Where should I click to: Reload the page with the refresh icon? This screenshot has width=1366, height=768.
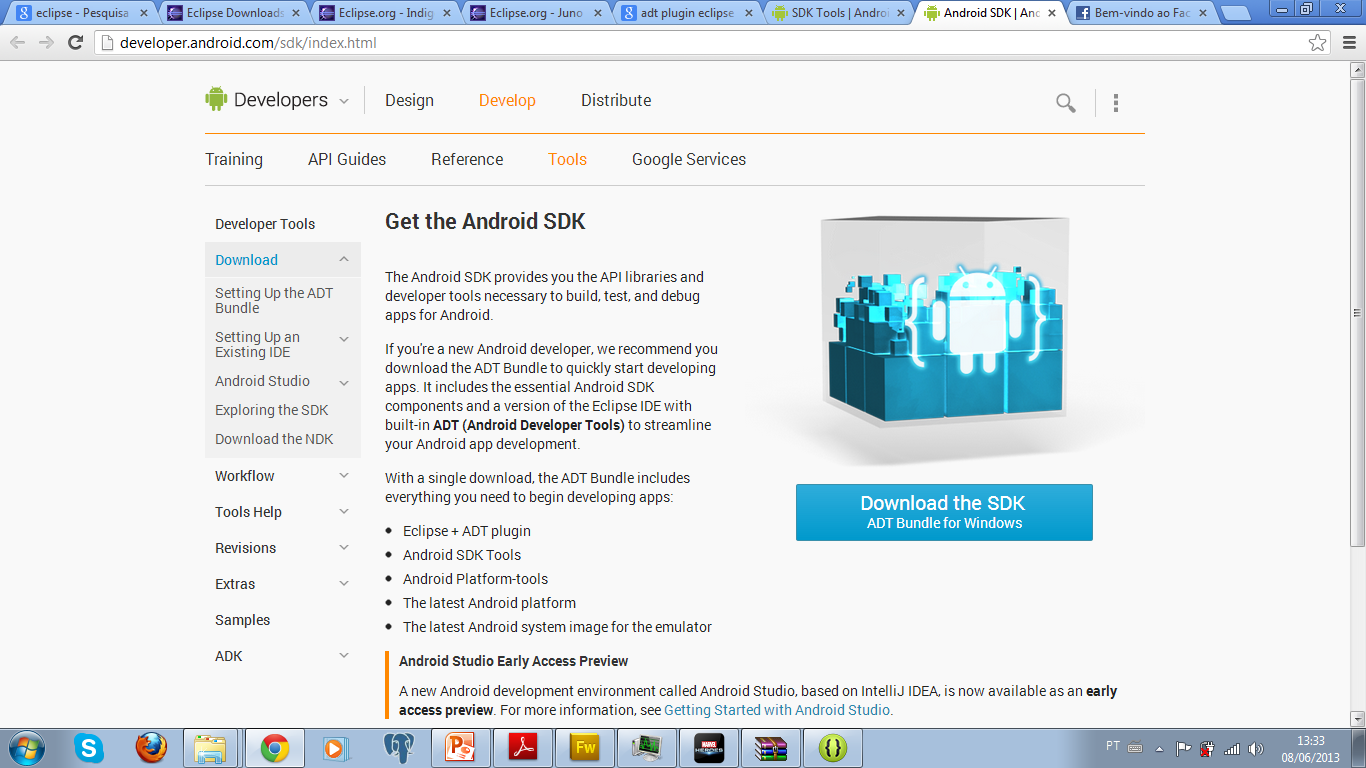pyautogui.click(x=75, y=43)
